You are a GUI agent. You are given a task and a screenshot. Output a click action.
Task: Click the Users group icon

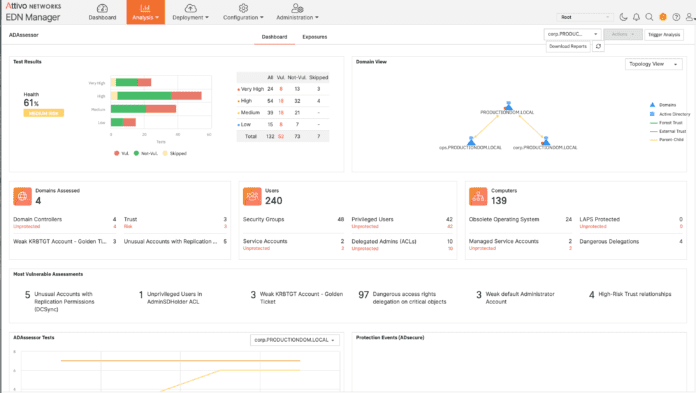(x=252, y=196)
